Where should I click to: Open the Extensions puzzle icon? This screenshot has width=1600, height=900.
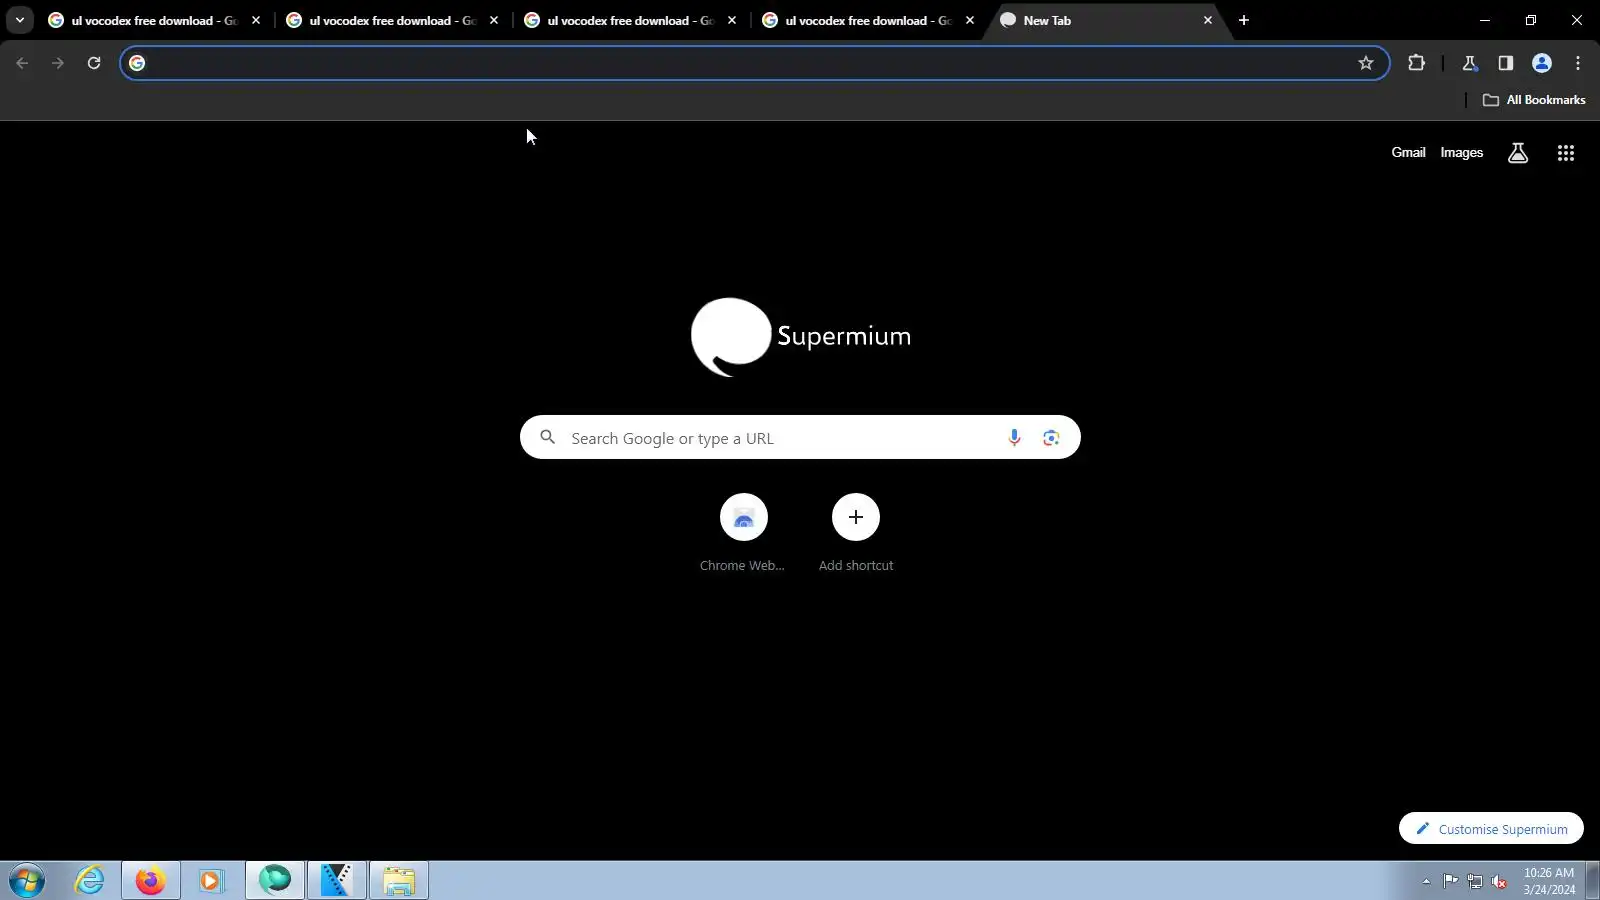pyautogui.click(x=1416, y=63)
